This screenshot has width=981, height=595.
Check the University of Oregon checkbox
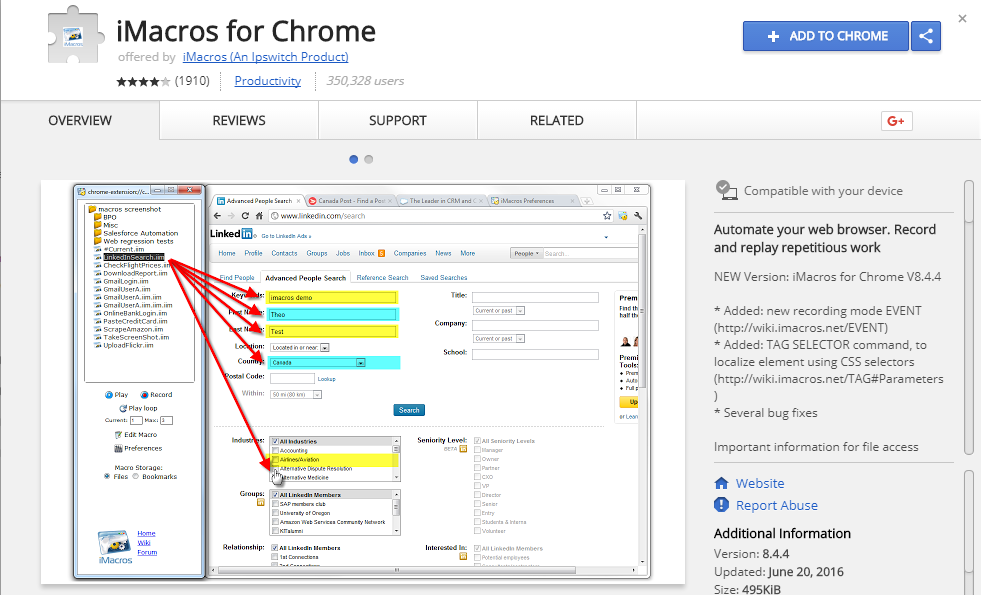point(275,512)
